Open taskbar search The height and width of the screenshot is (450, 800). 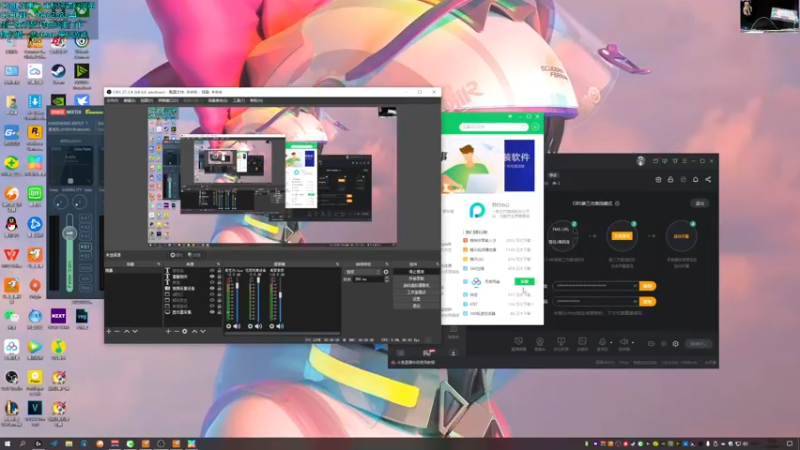22,444
